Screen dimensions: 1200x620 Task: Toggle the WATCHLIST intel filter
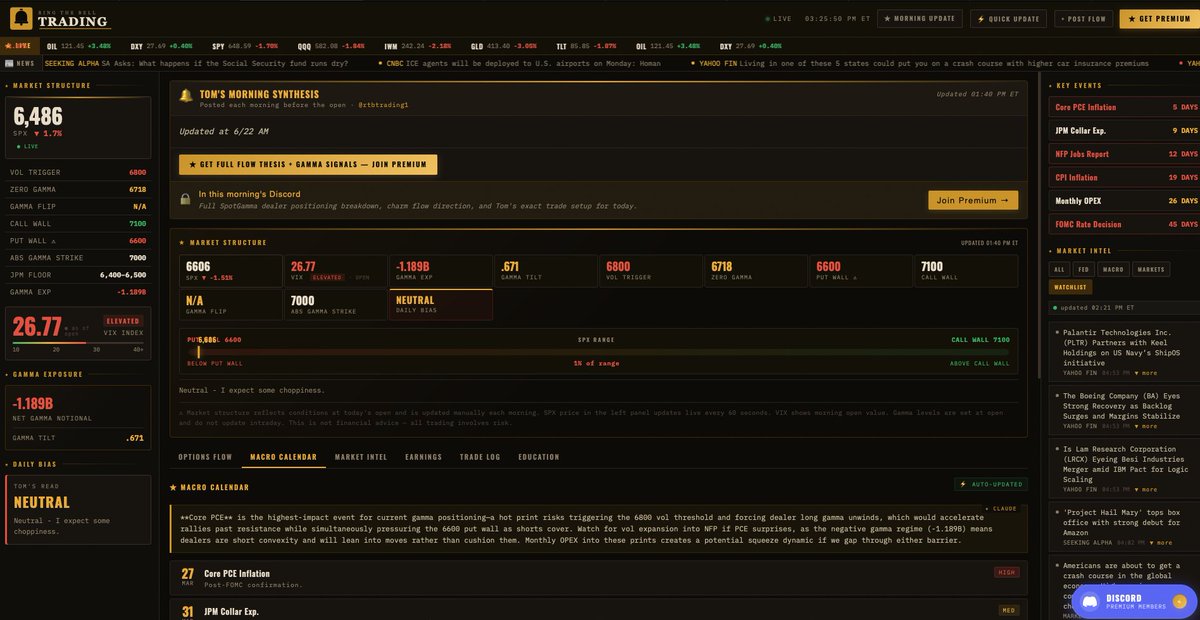[x=1069, y=287]
